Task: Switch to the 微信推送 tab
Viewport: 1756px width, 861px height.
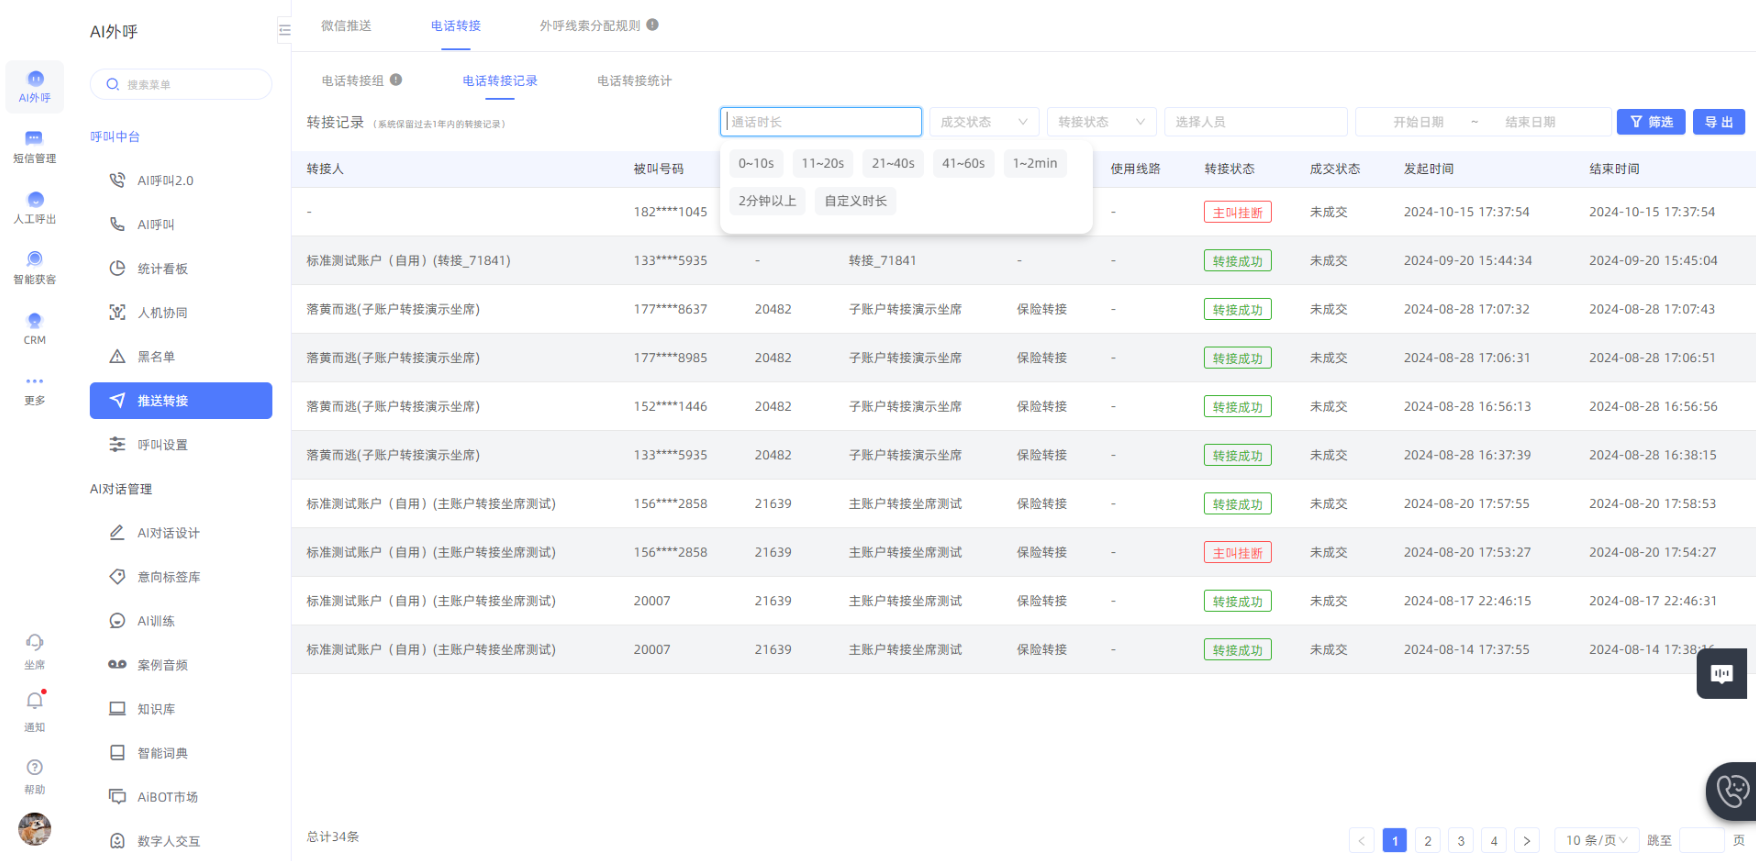Action: tap(346, 26)
